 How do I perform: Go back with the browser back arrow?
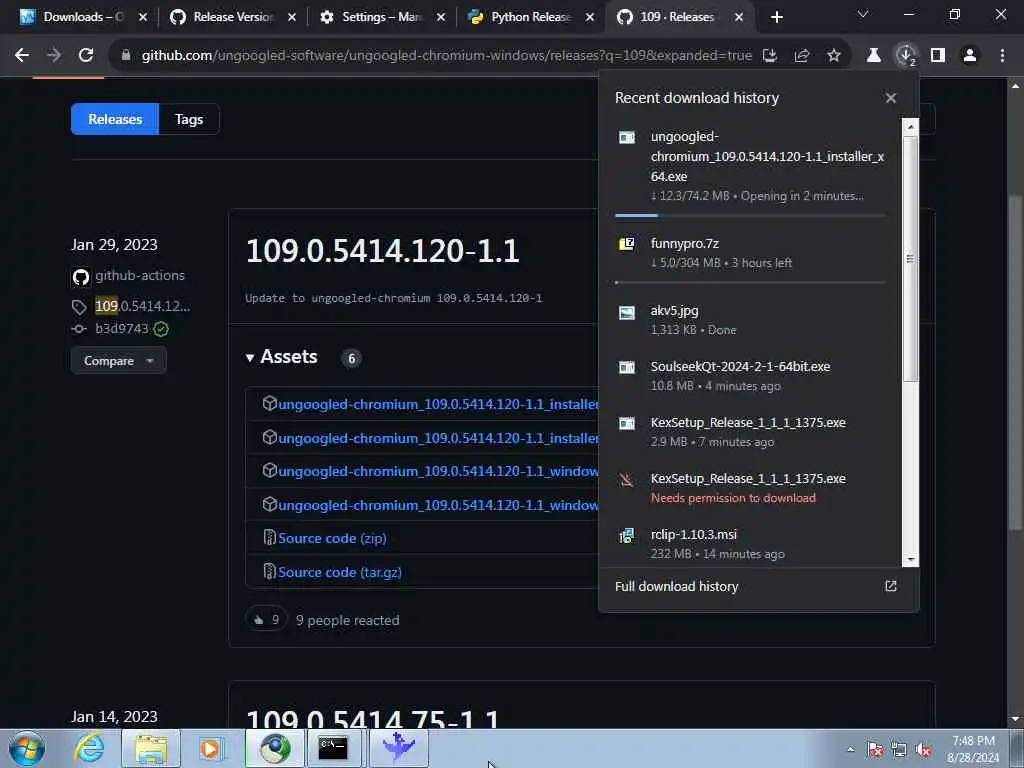click(x=22, y=56)
